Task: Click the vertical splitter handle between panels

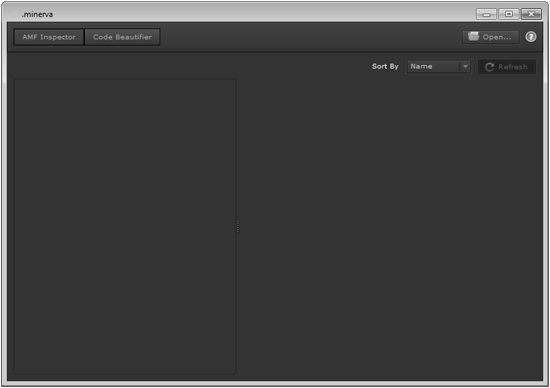Action: coord(238,227)
